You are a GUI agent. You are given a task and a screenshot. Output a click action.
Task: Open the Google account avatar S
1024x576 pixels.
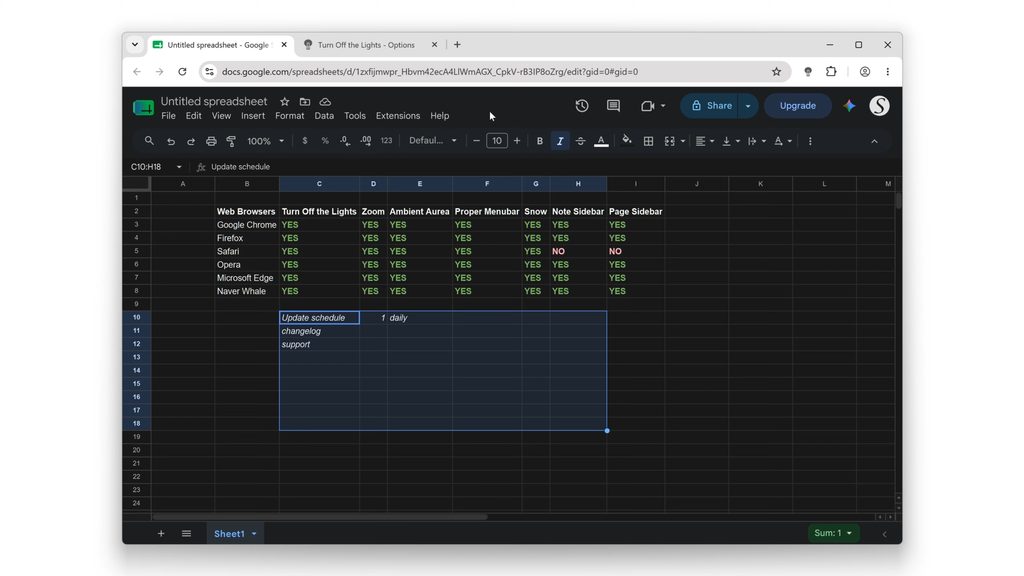(x=879, y=106)
